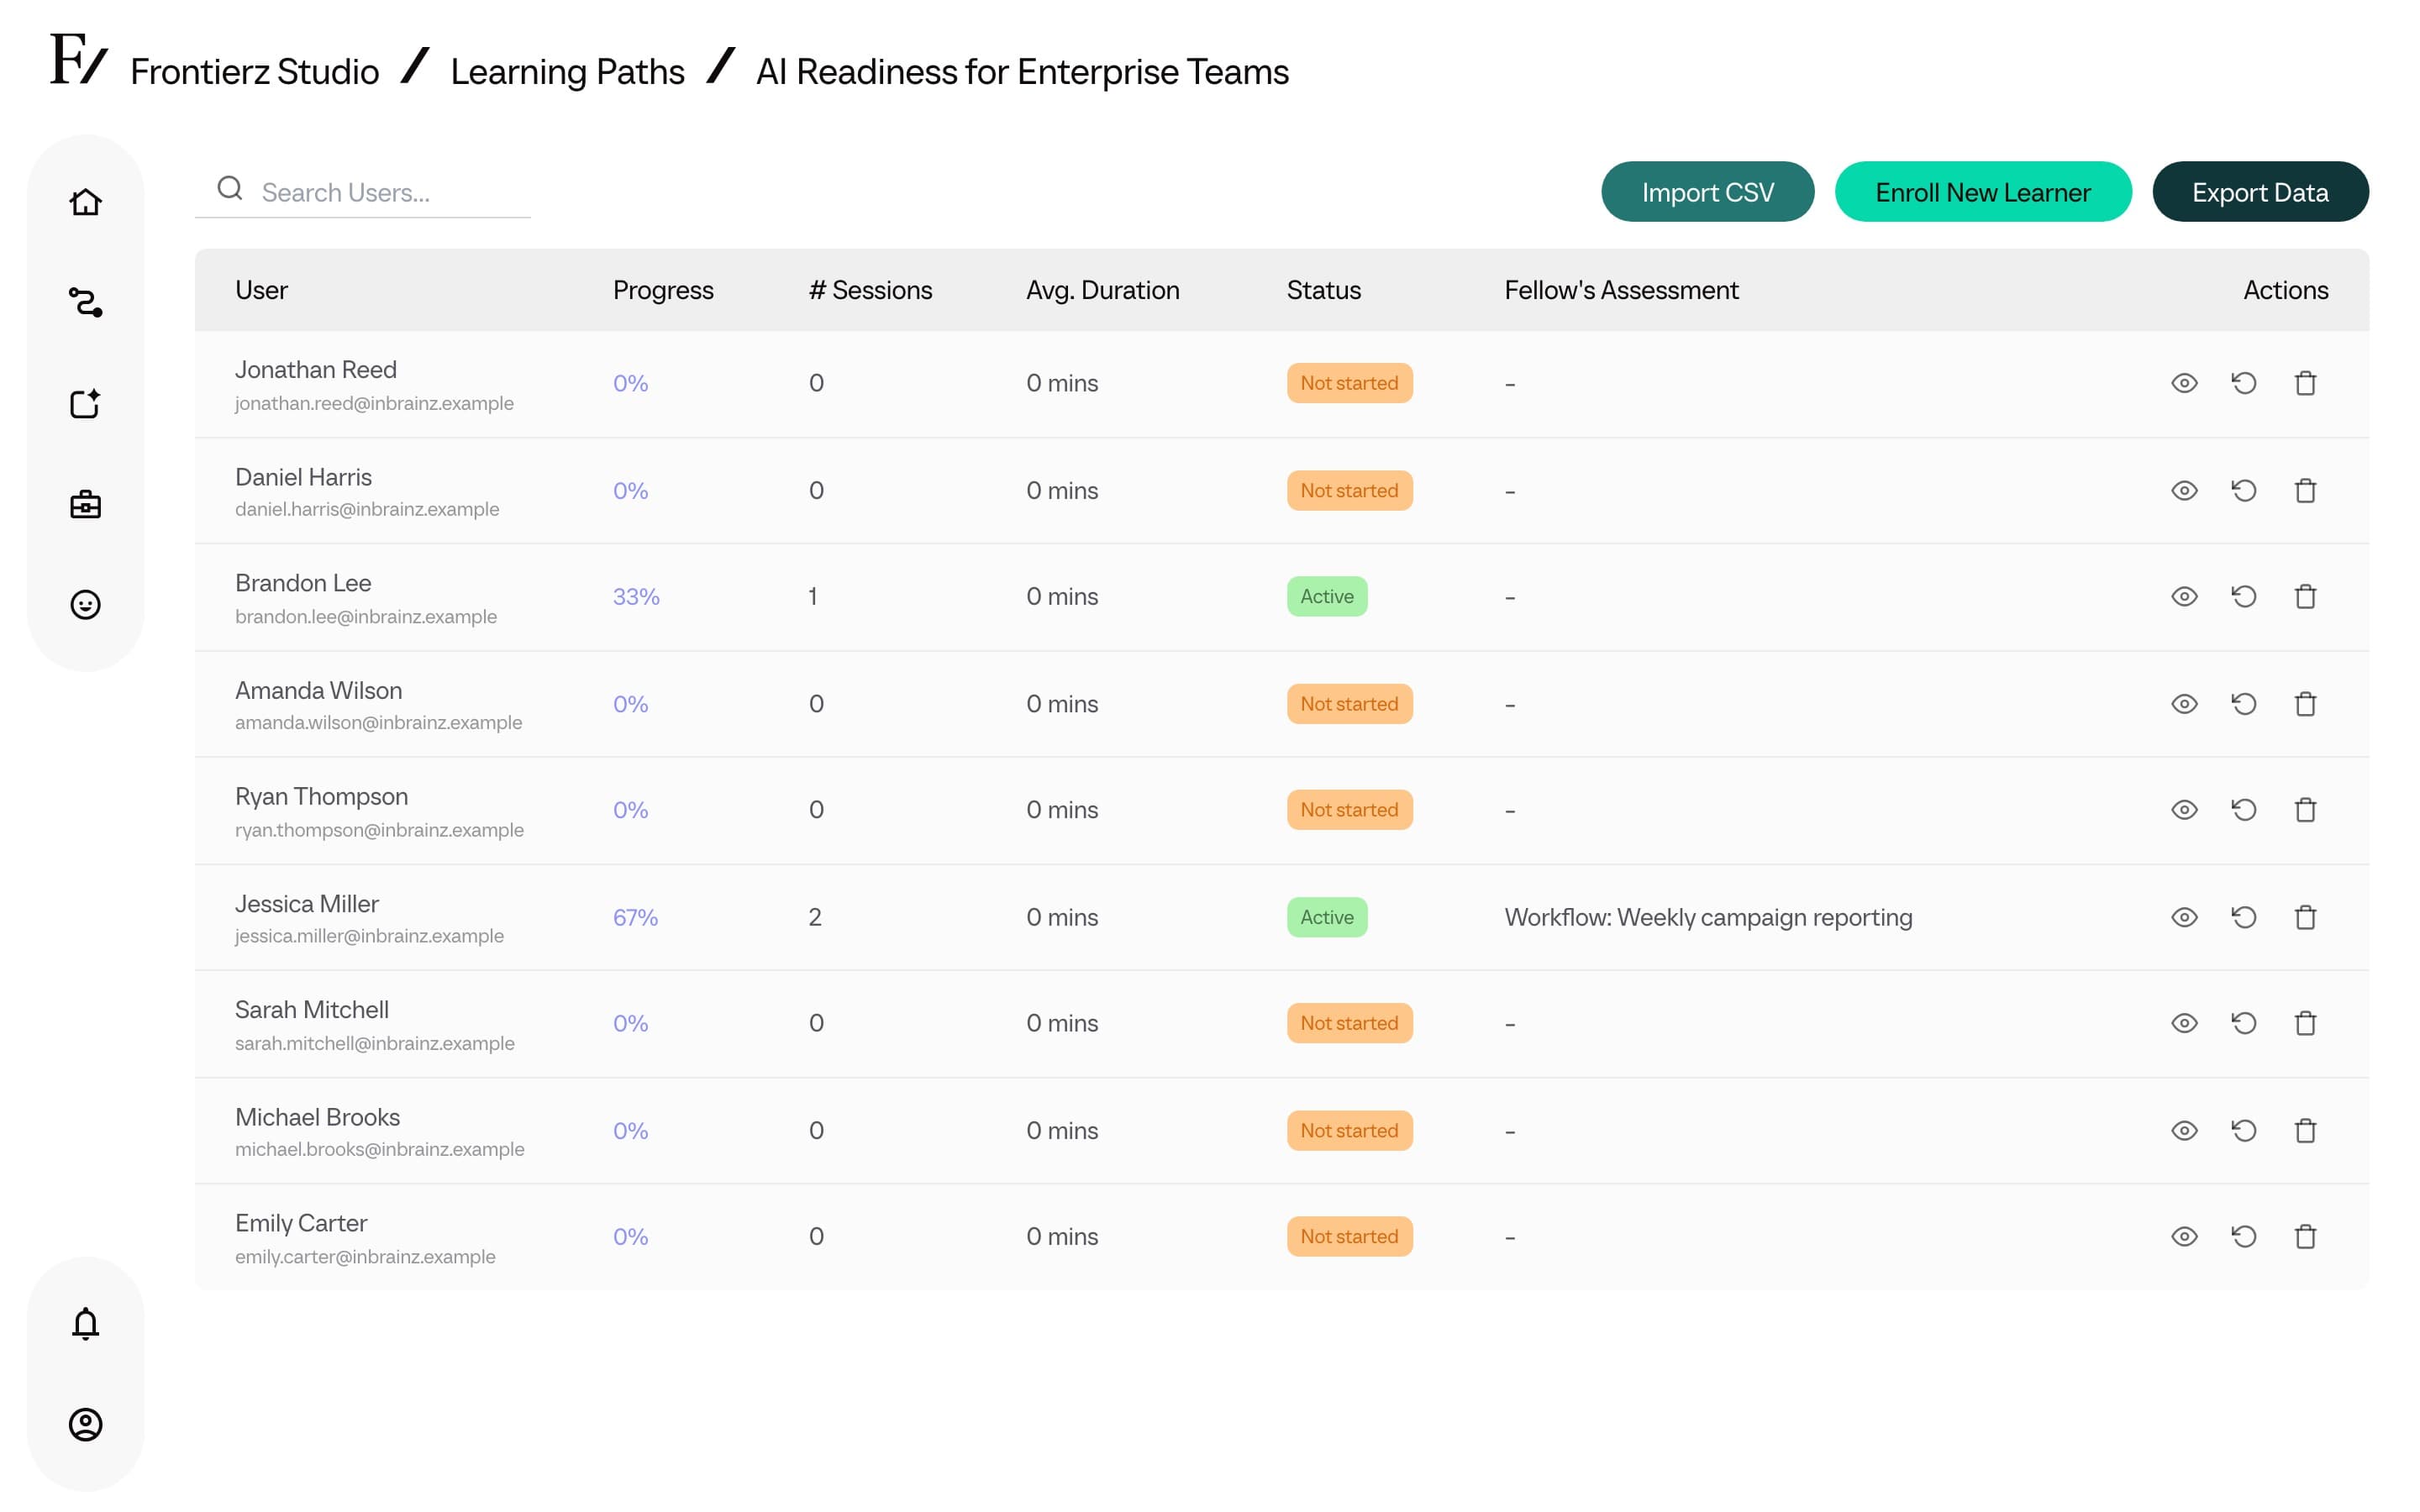
Task: Click the Import CSV button
Action: point(1707,191)
